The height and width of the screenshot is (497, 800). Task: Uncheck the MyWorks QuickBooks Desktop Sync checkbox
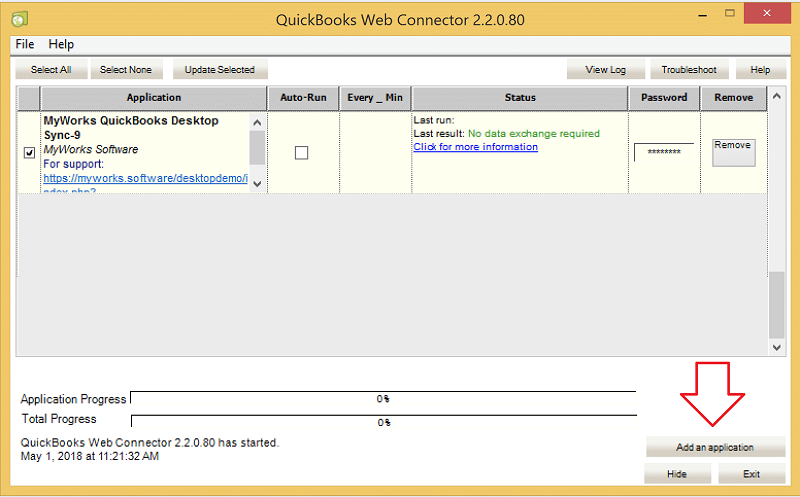[30, 153]
